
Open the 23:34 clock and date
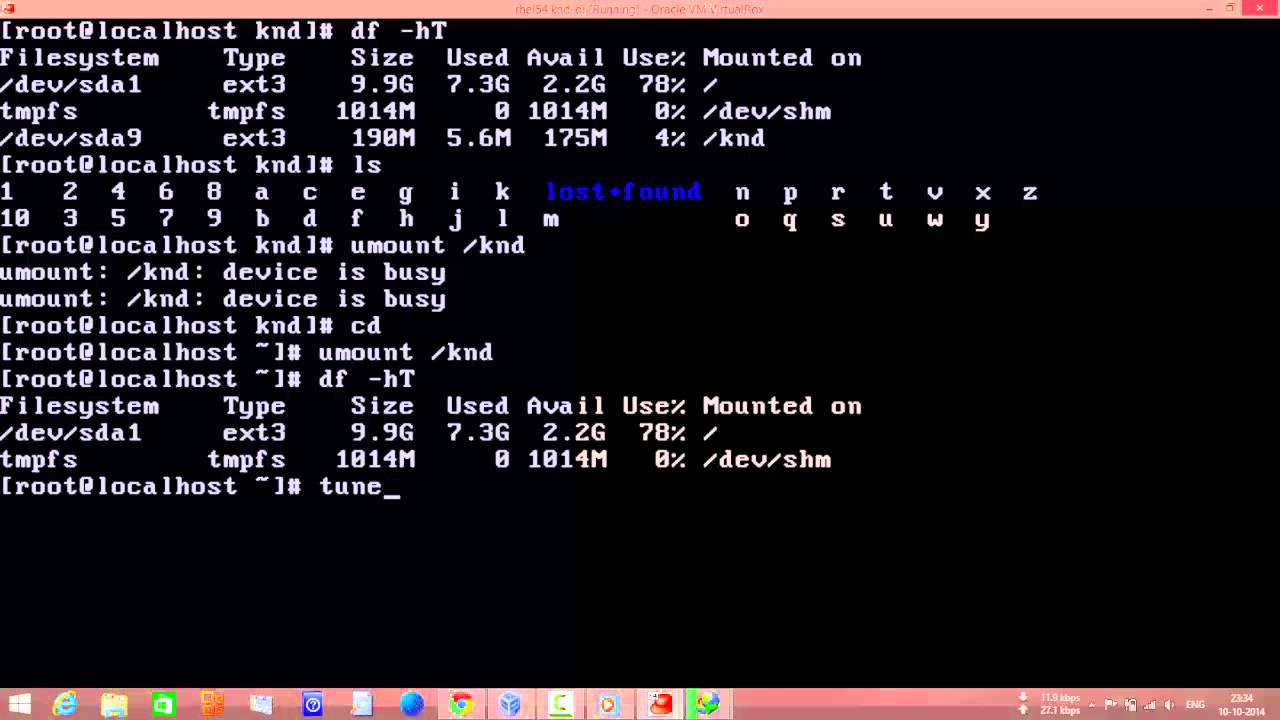pyautogui.click(x=1243, y=705)
